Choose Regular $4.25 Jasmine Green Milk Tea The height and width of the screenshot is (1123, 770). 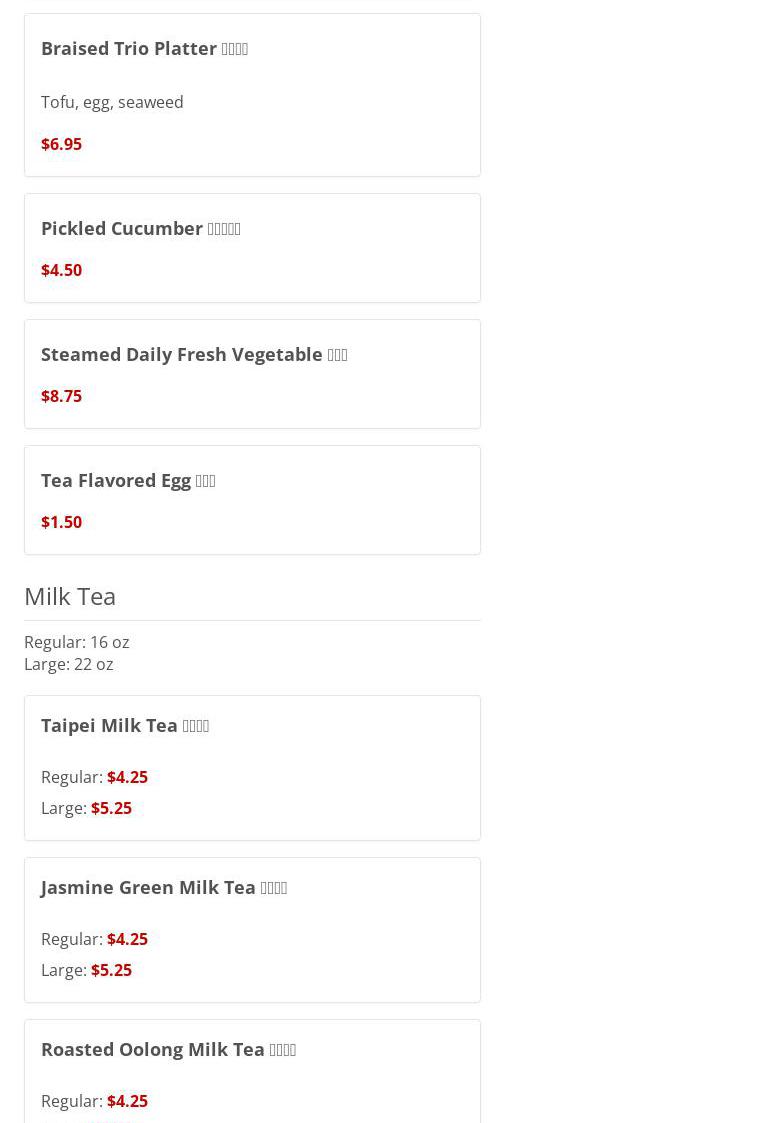(127, 939)
